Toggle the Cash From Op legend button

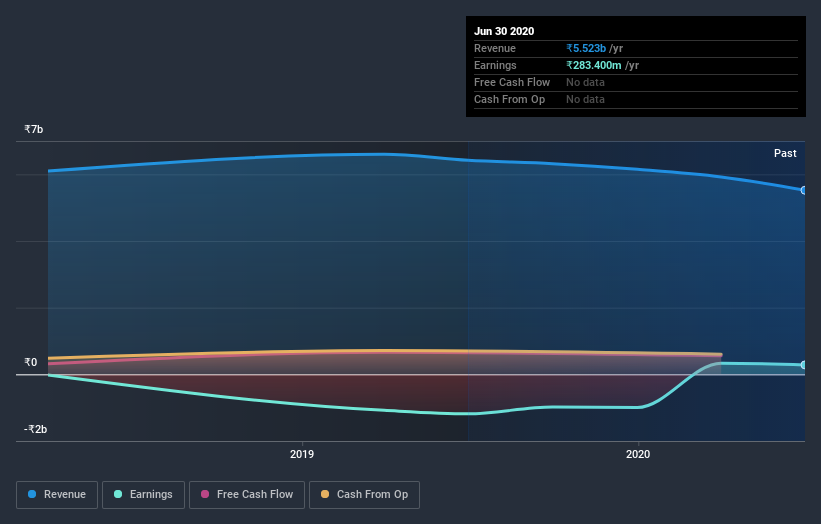pyautogui.click(x=364, y=495)
